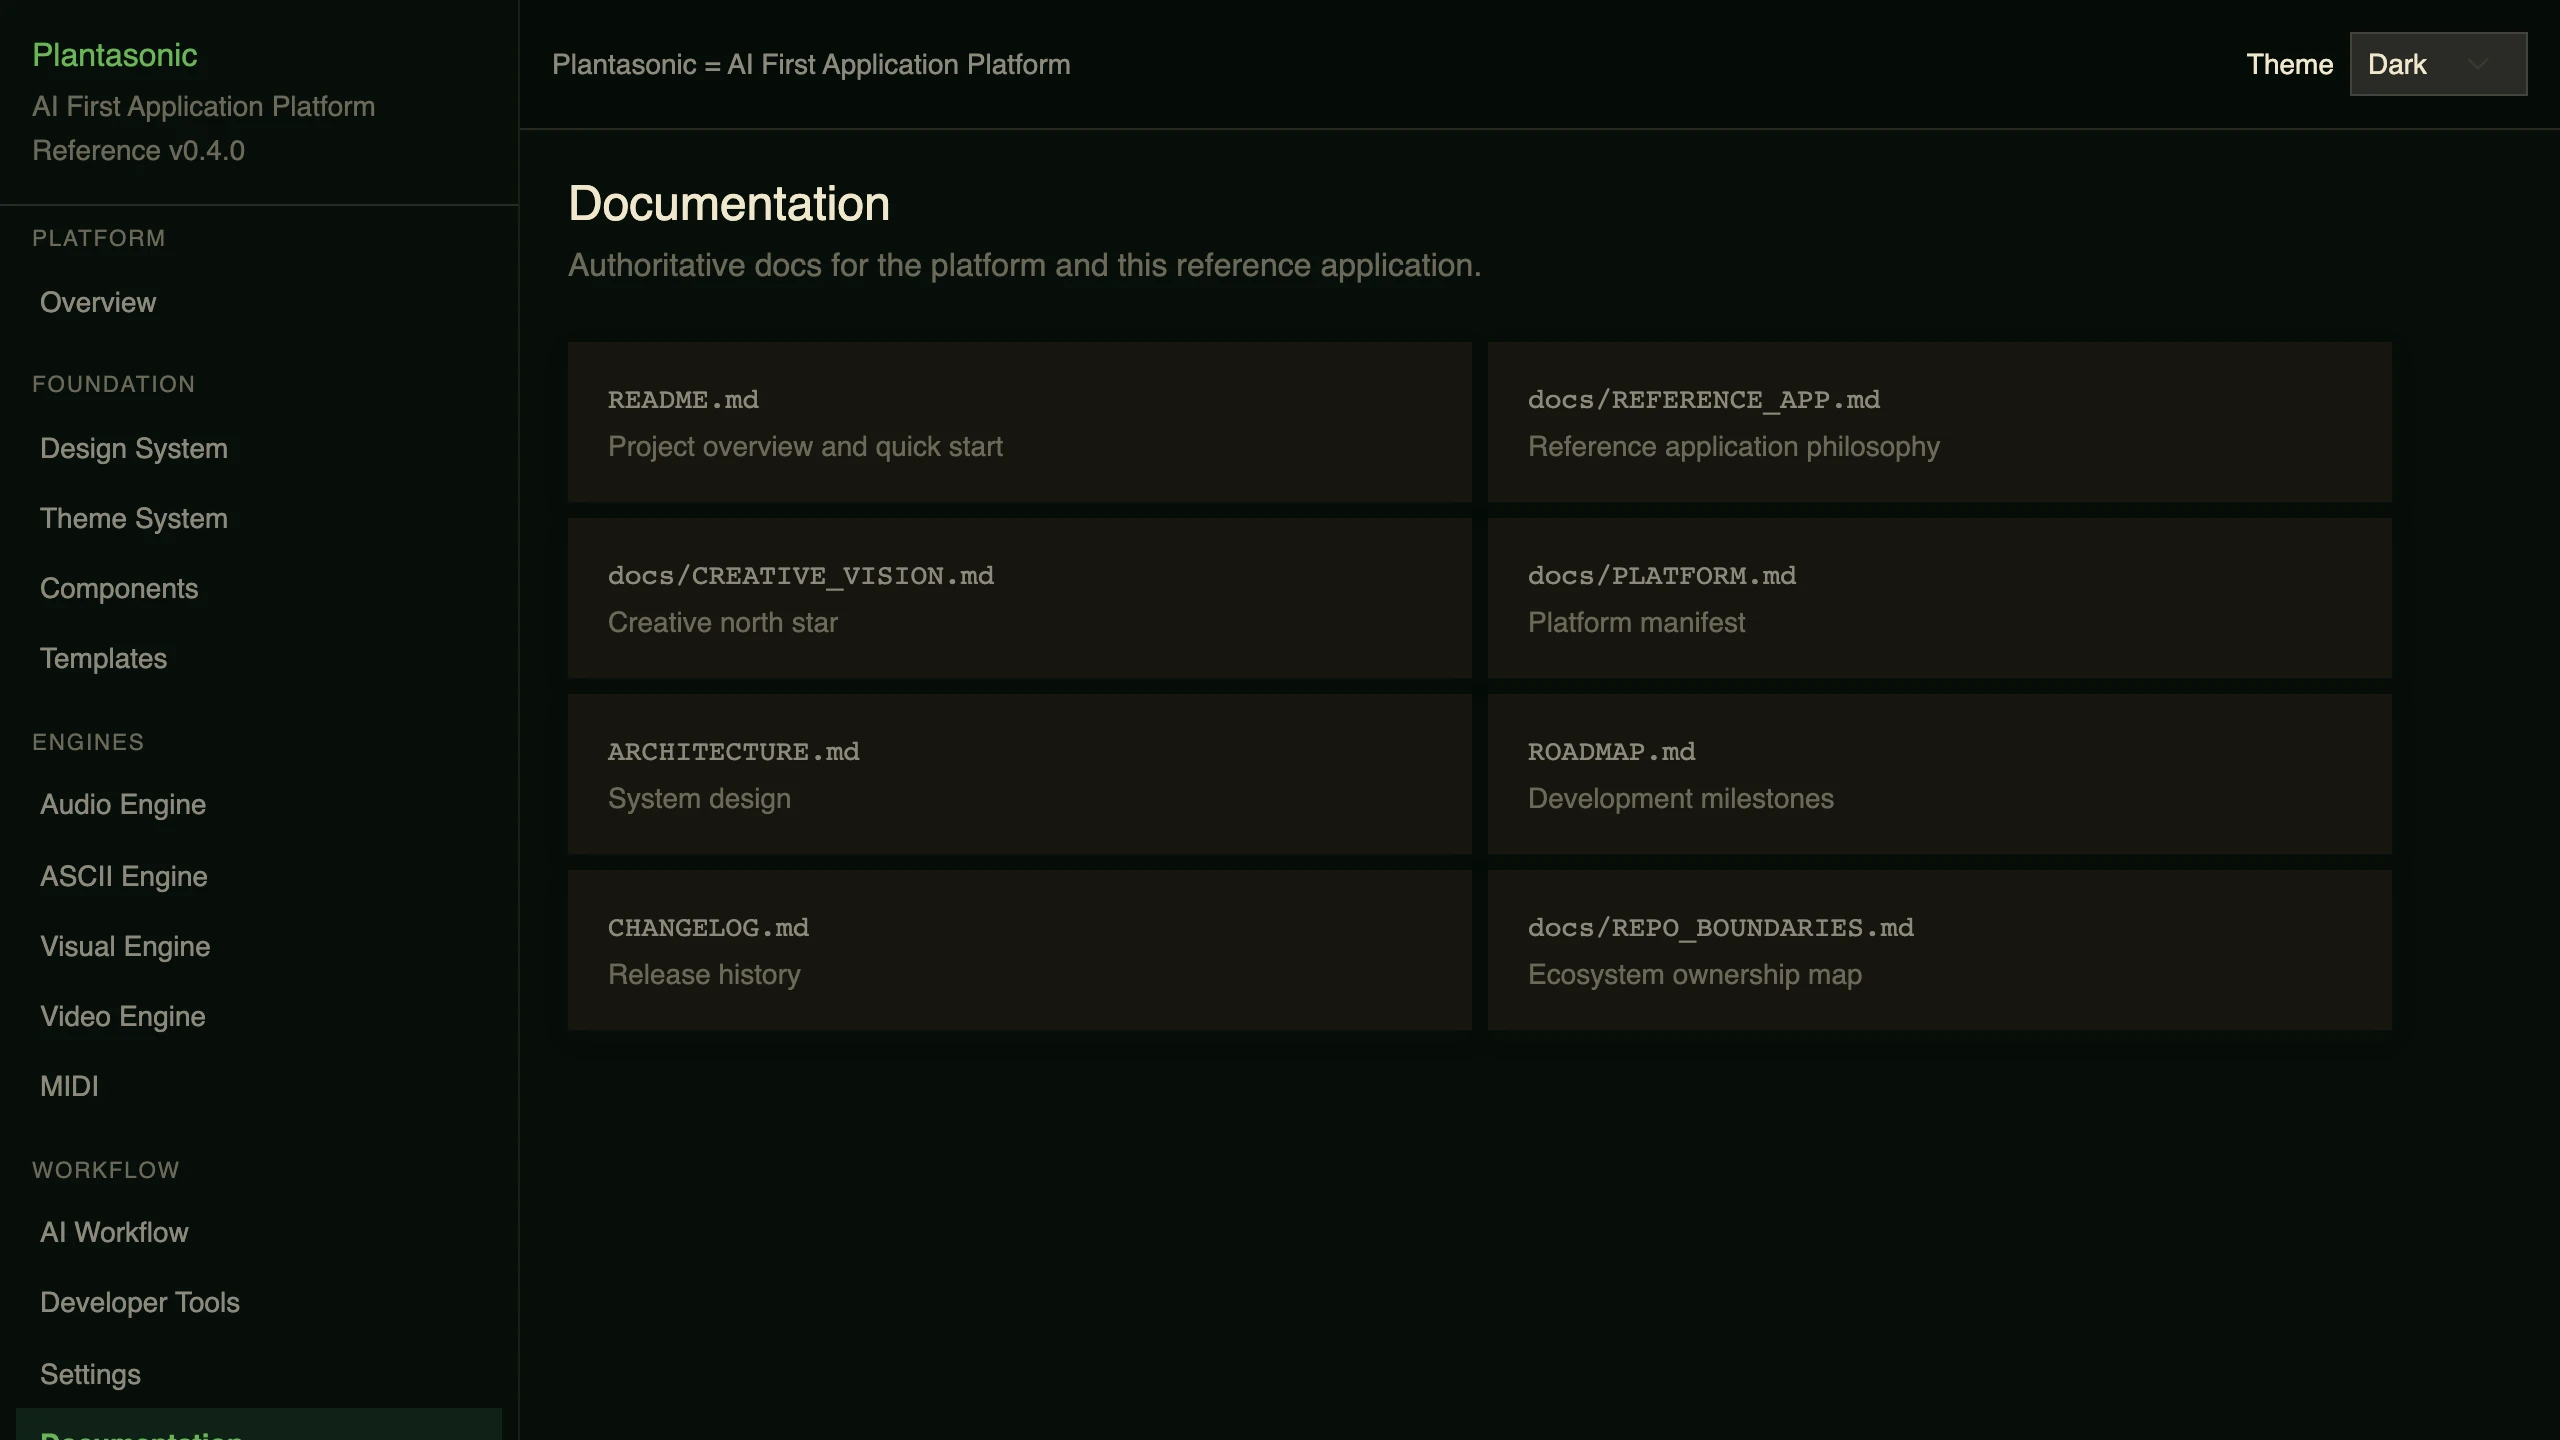The width and height of the screenshot is (2560, 1440).
Task: Select Theme System in the sidebar
Action: (259, 518)
